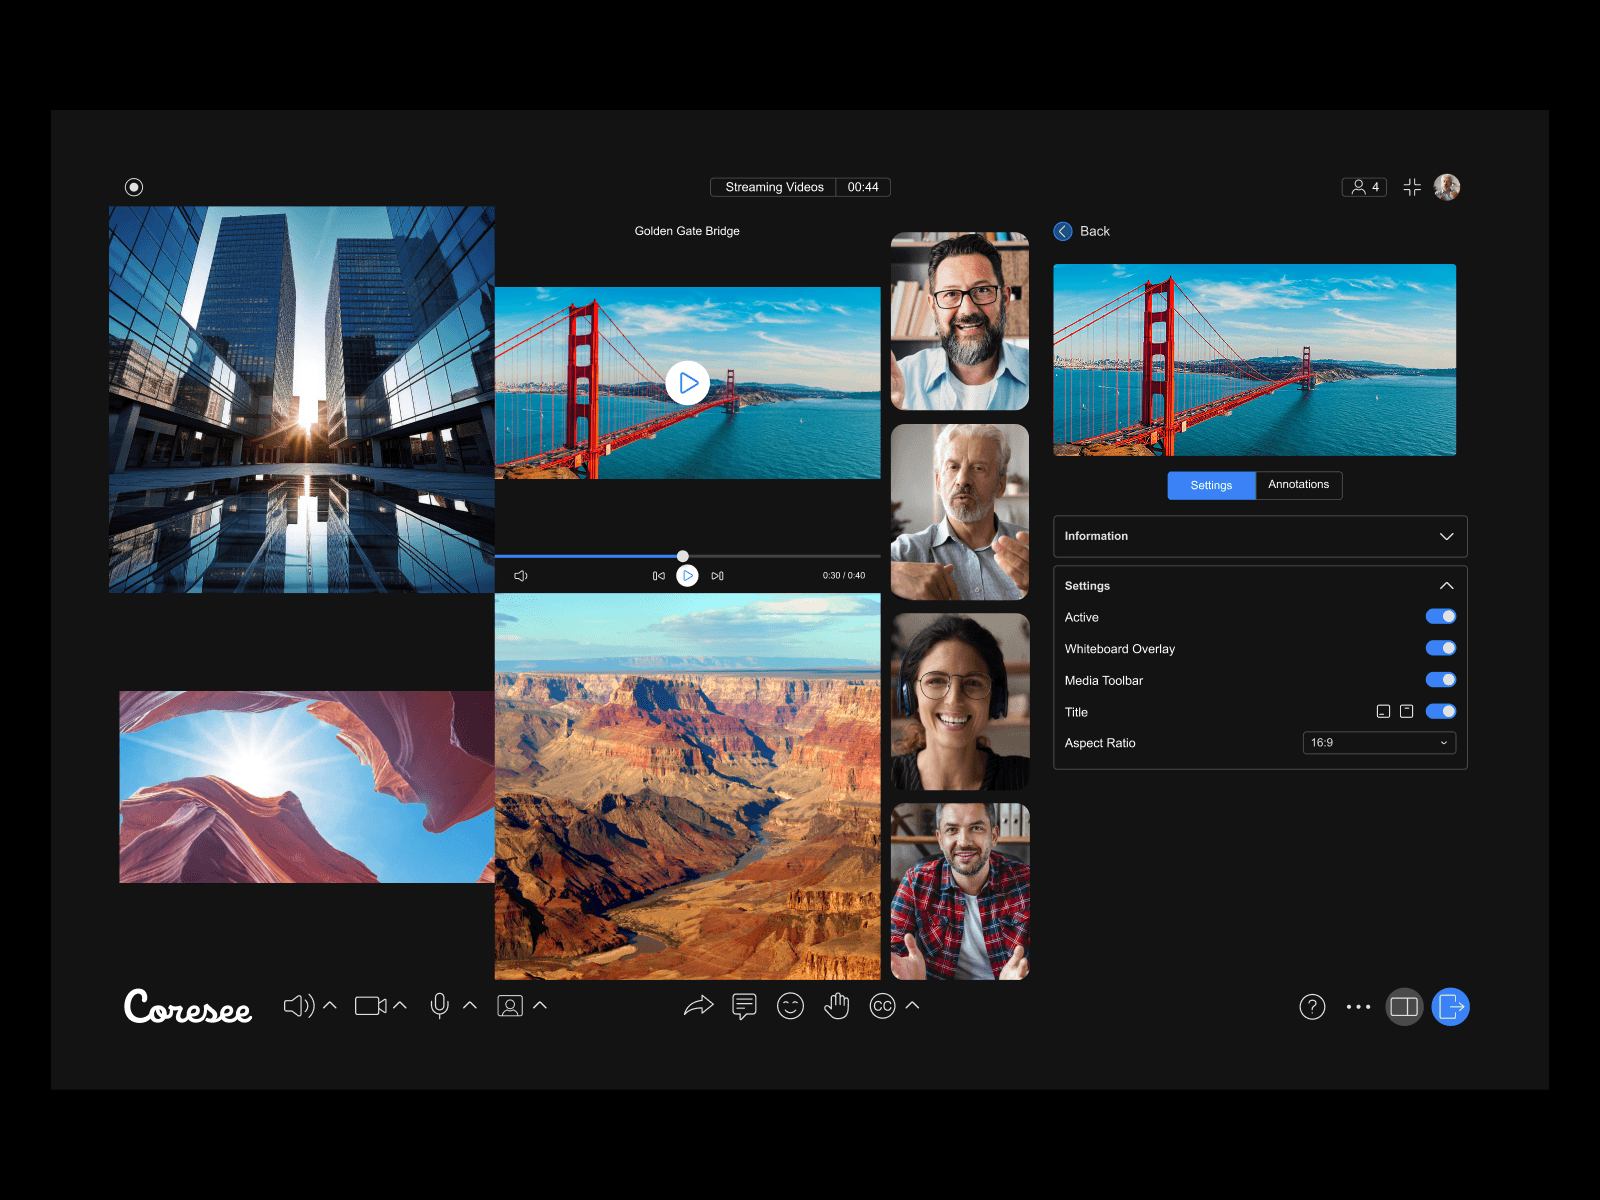Open the emoji reactions icon
The height and width of the screenshot is (1200, 1600).
(x=790, y=1006)
